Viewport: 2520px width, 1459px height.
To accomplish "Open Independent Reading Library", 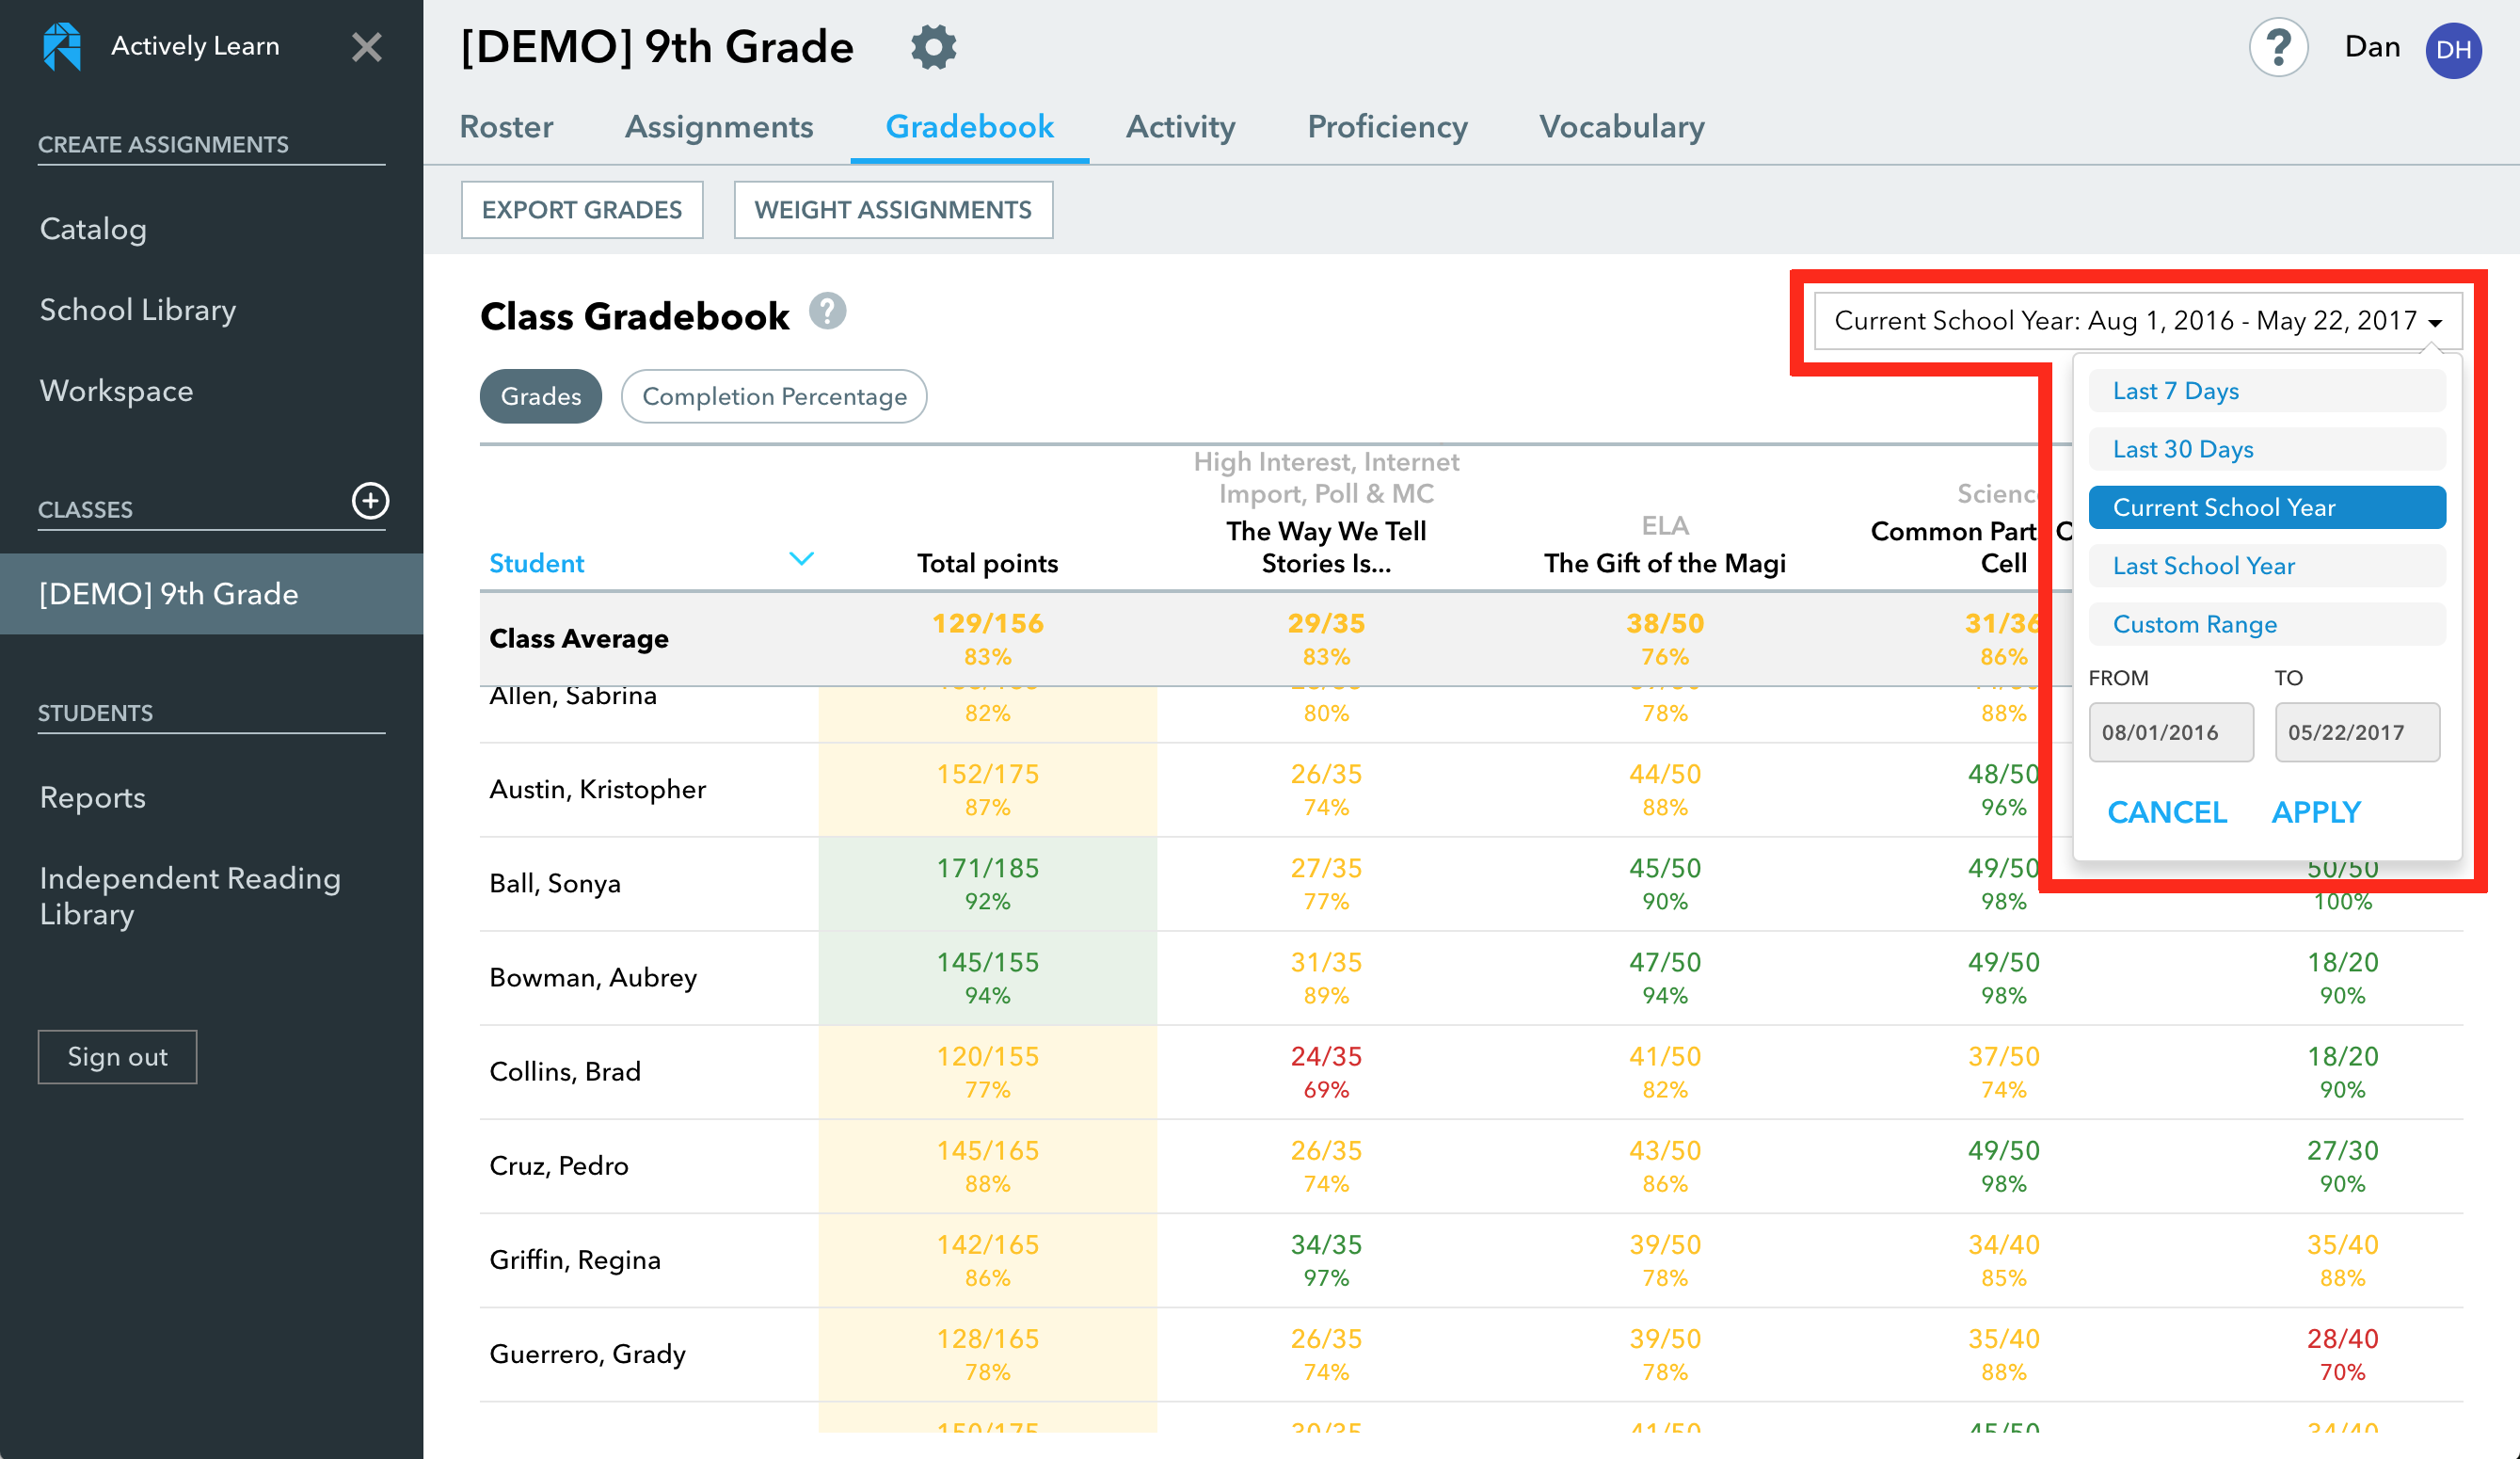I will 190,896.
